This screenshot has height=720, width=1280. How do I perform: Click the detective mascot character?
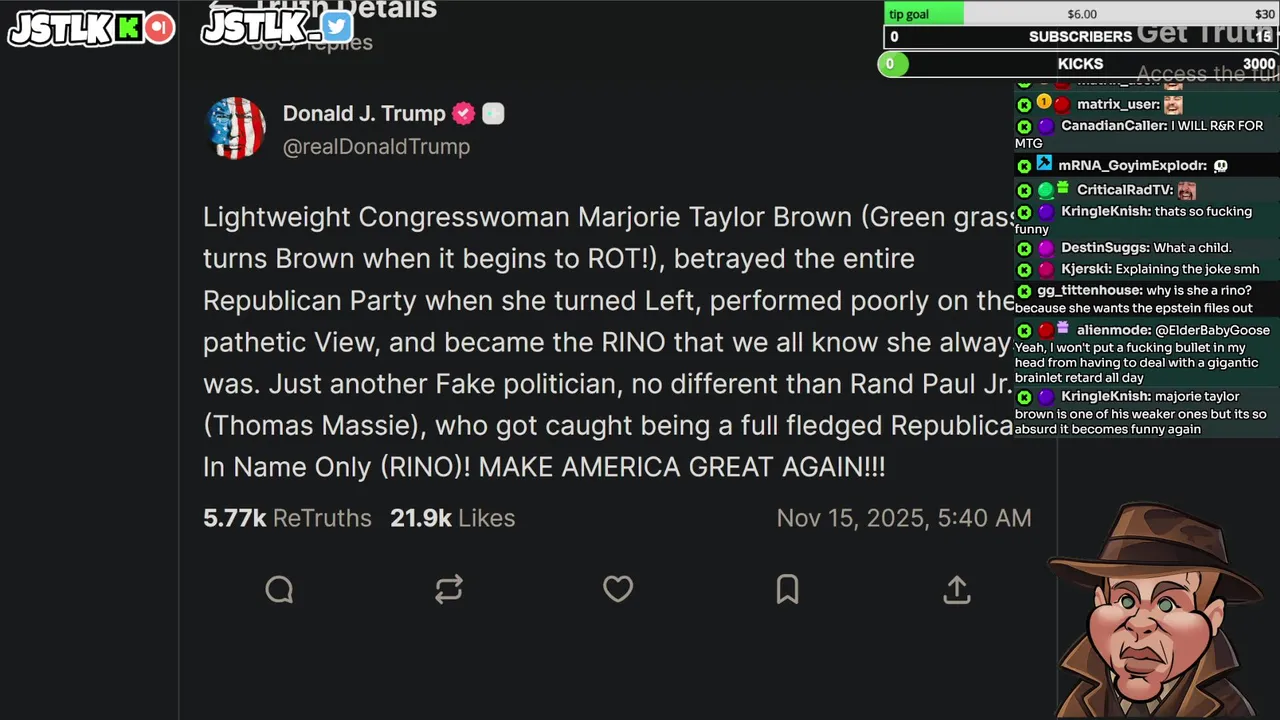[1155, 610]
